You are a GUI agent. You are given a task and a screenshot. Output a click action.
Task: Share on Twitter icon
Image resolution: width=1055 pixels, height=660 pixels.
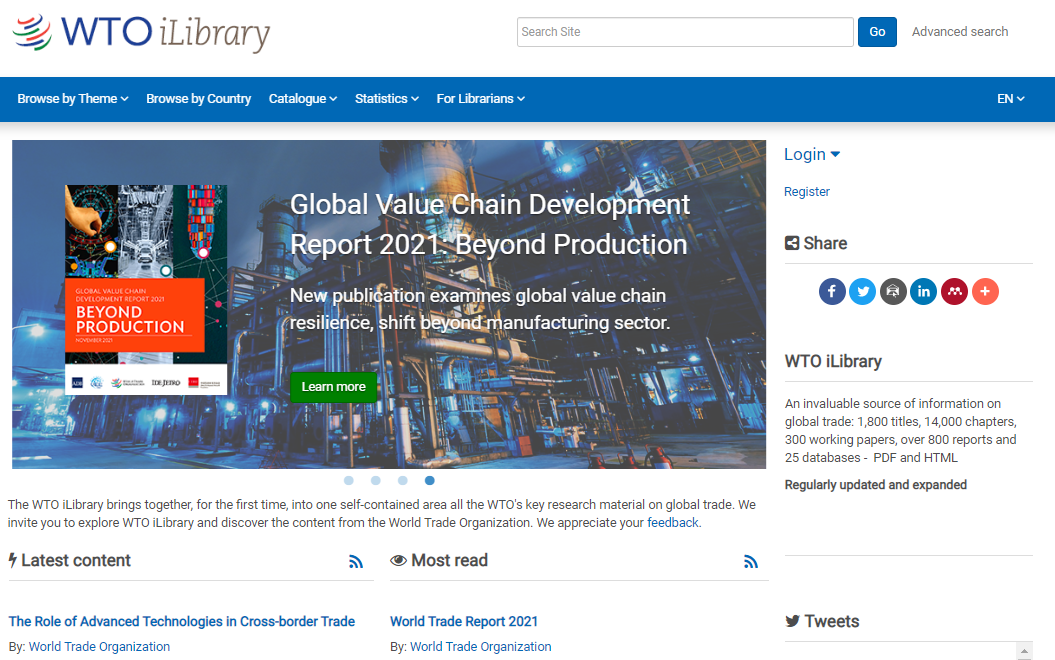click(863, 291)
